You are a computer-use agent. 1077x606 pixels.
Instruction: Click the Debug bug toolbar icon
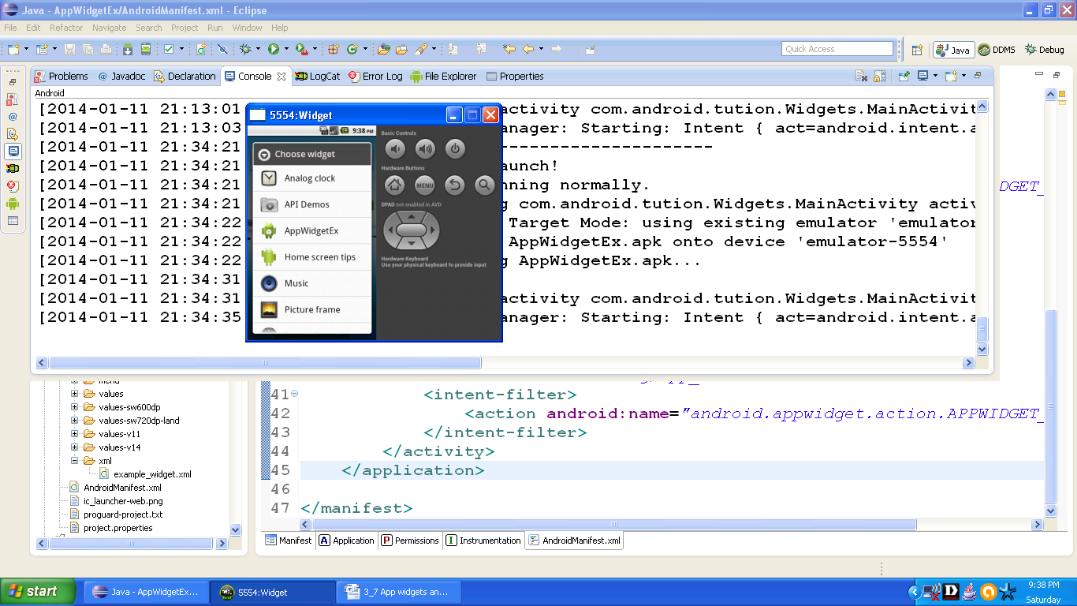245,49
